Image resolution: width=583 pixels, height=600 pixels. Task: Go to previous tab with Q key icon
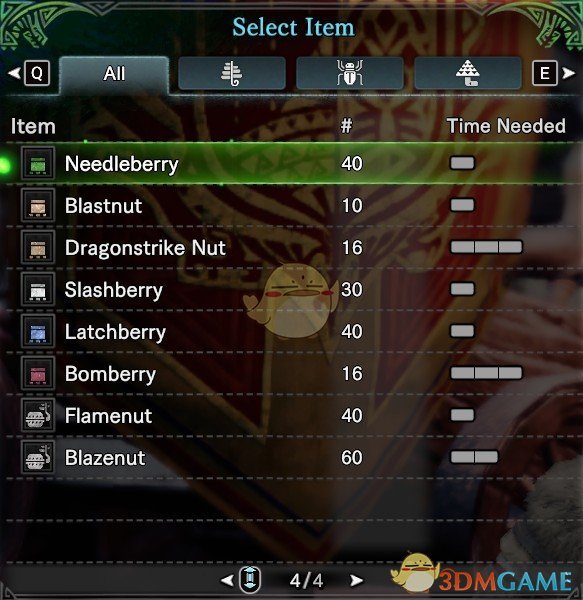tap(37, 73)
